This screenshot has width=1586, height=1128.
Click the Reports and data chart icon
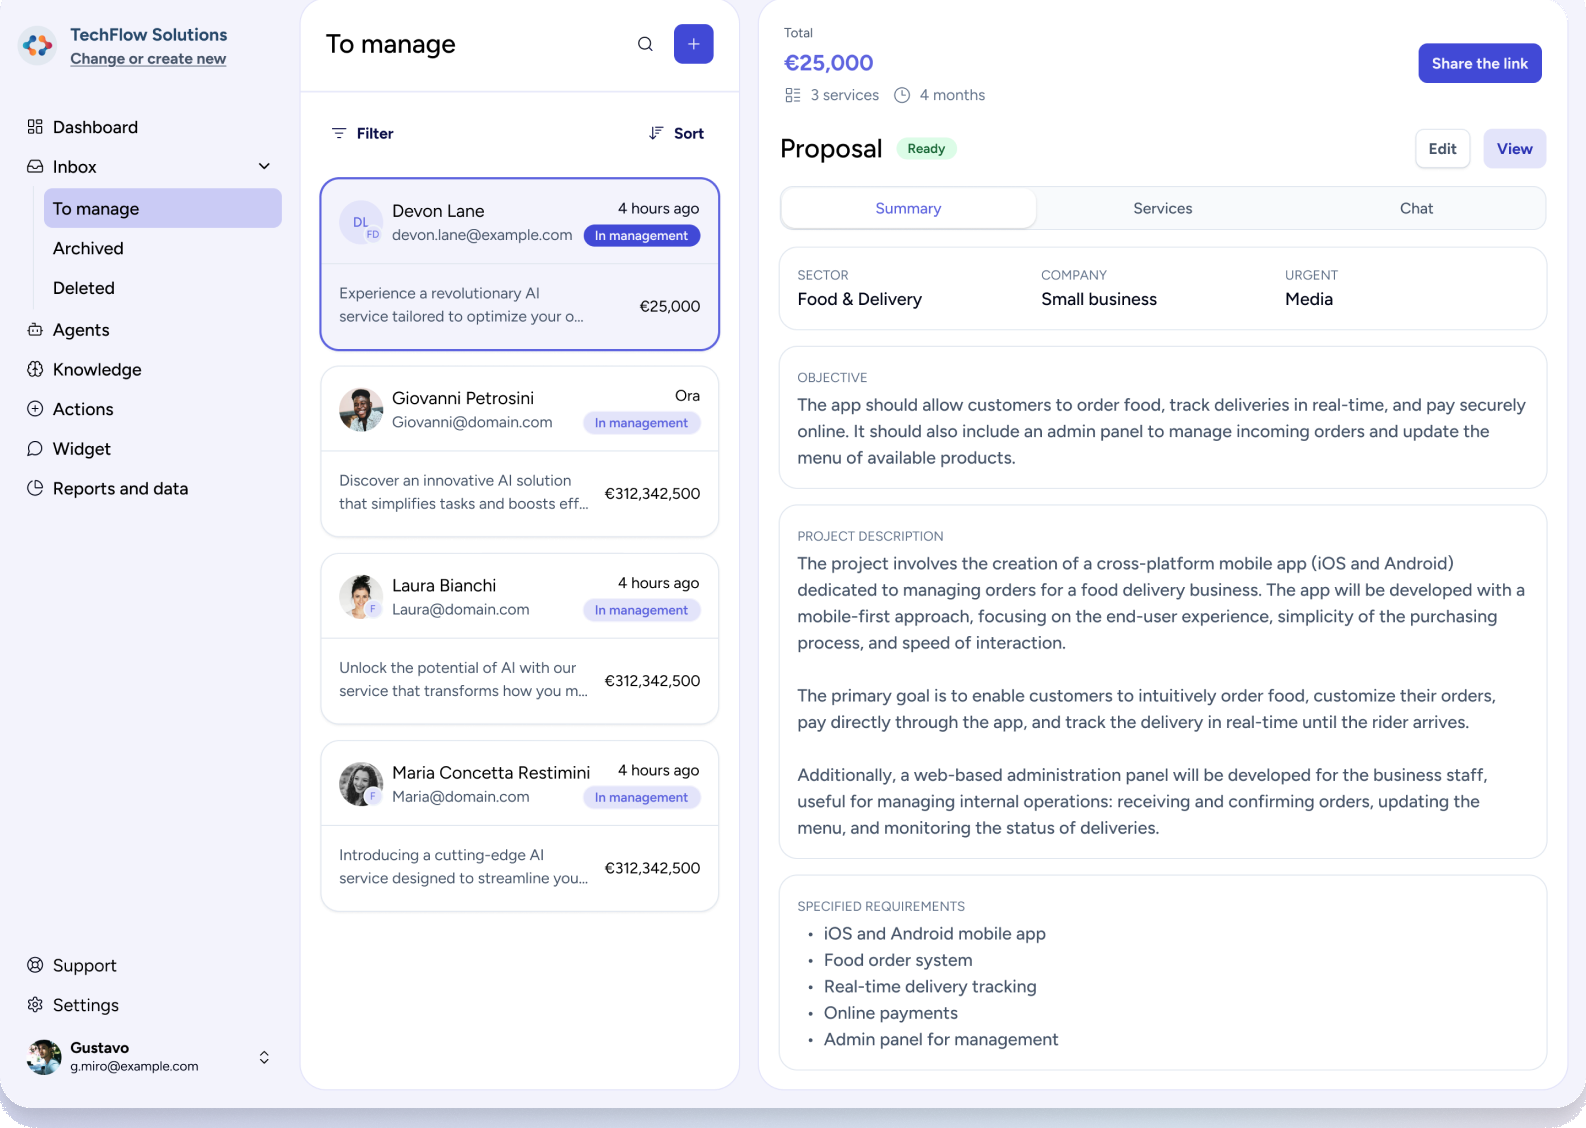(x=35, y=488)
